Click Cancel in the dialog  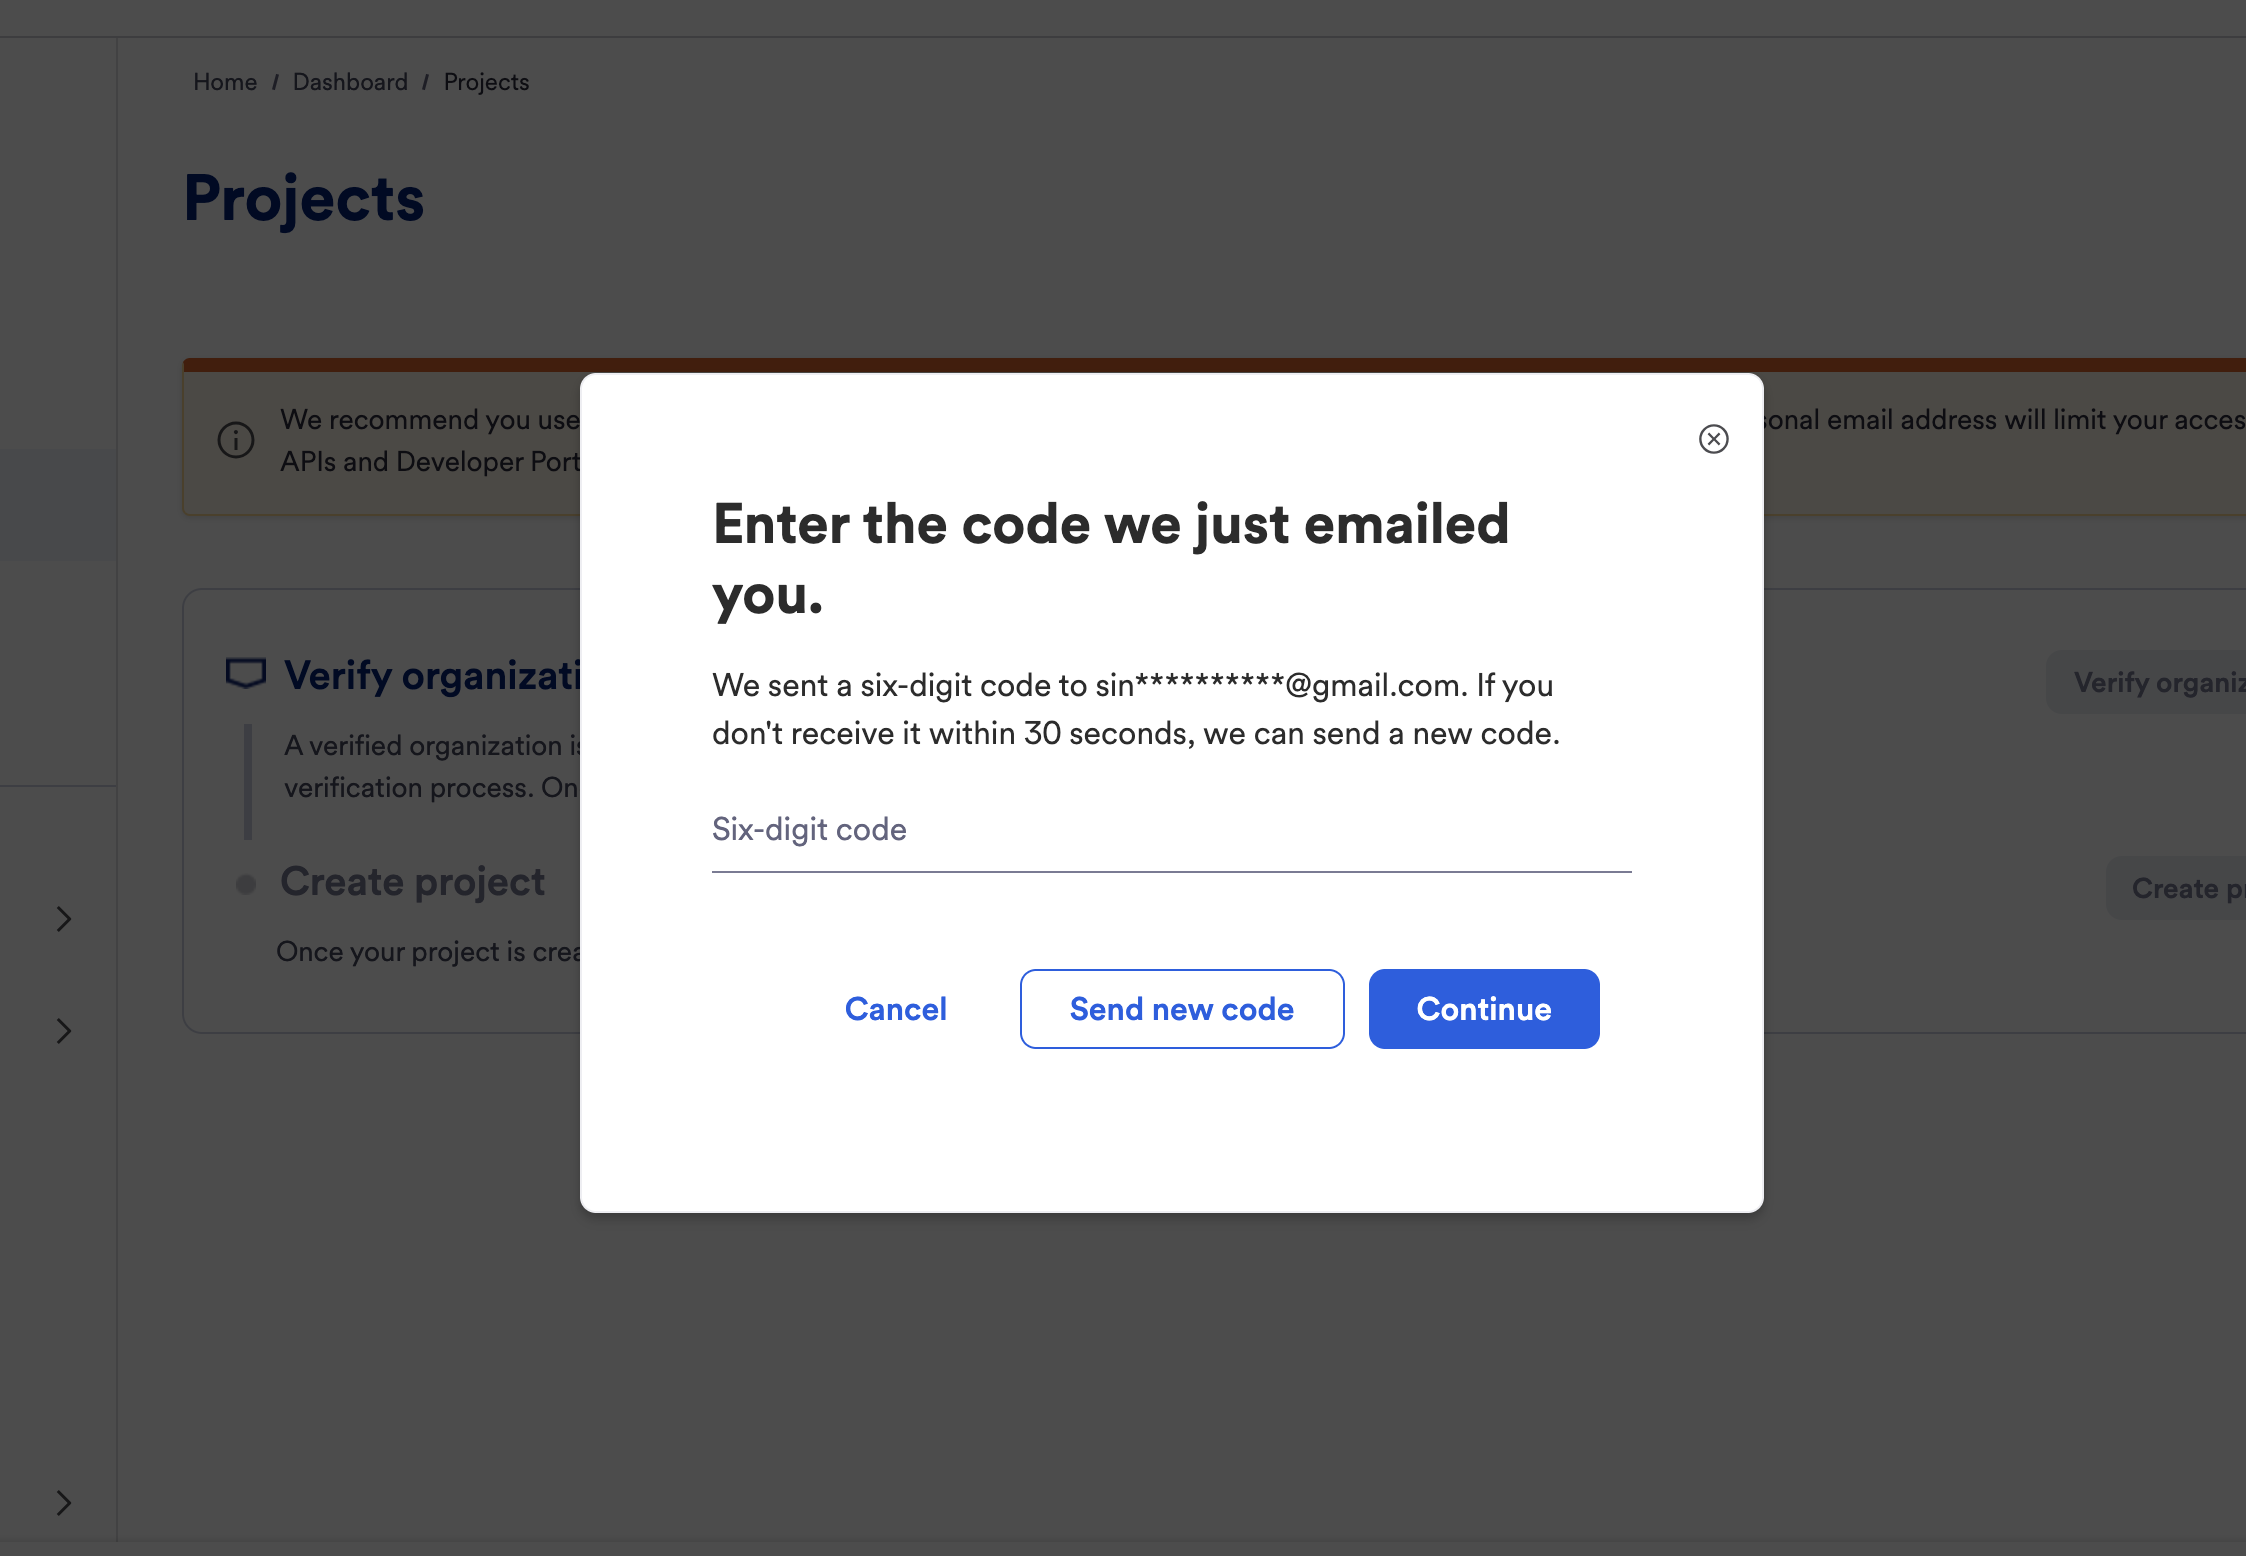[x=895, y=1009]
